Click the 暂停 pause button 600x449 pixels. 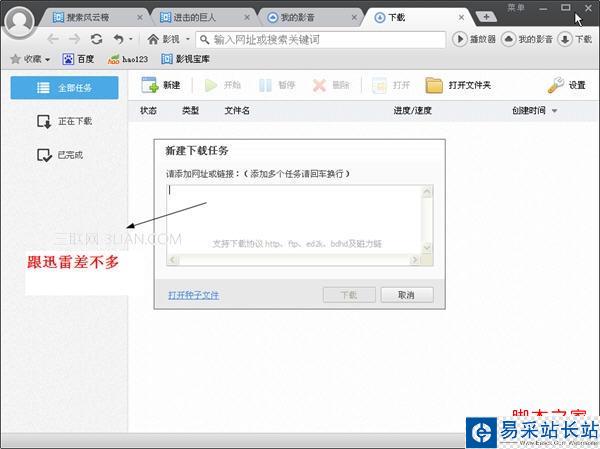[277, 85]
